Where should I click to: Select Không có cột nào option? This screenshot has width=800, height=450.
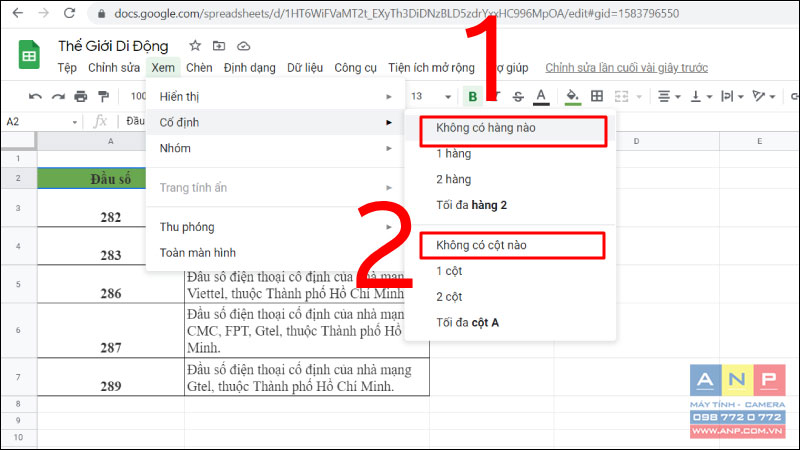[512, 245]
